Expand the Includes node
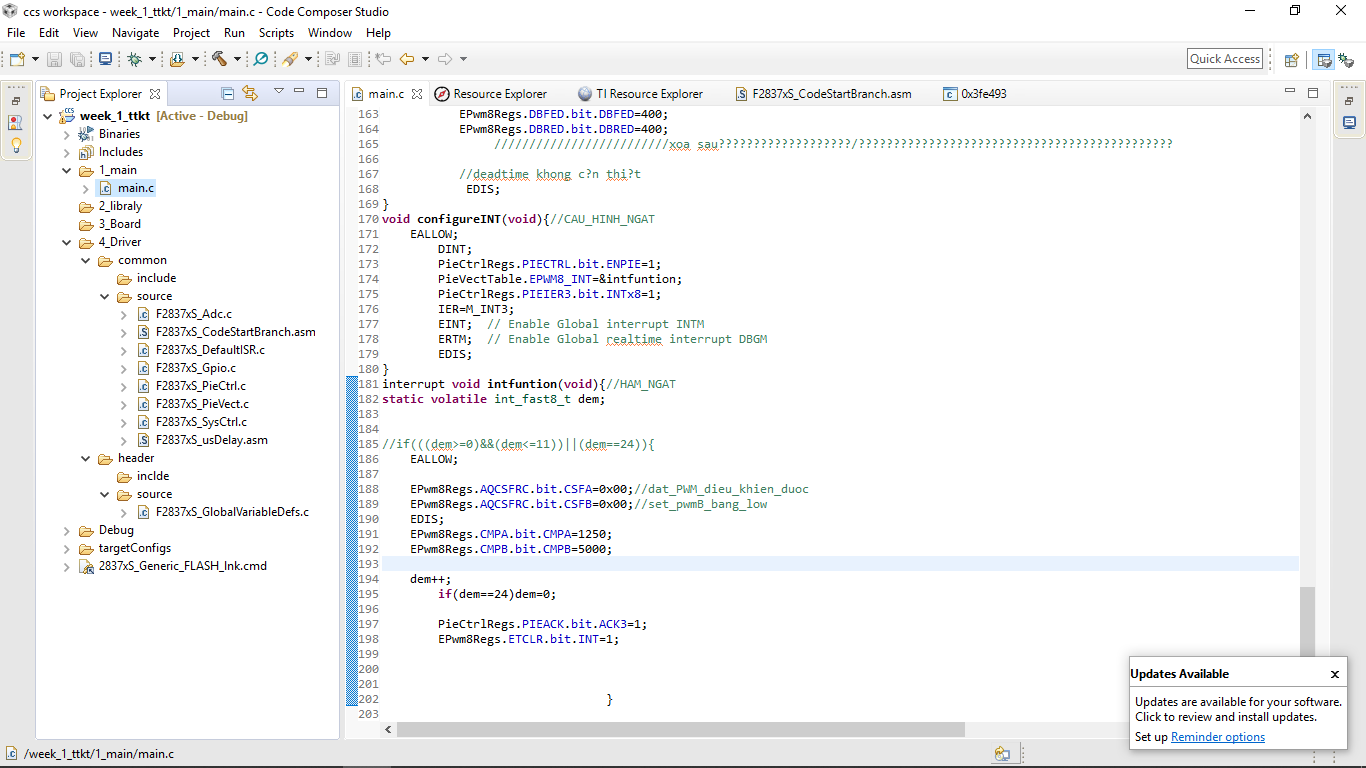 click(x=67, y=152)
